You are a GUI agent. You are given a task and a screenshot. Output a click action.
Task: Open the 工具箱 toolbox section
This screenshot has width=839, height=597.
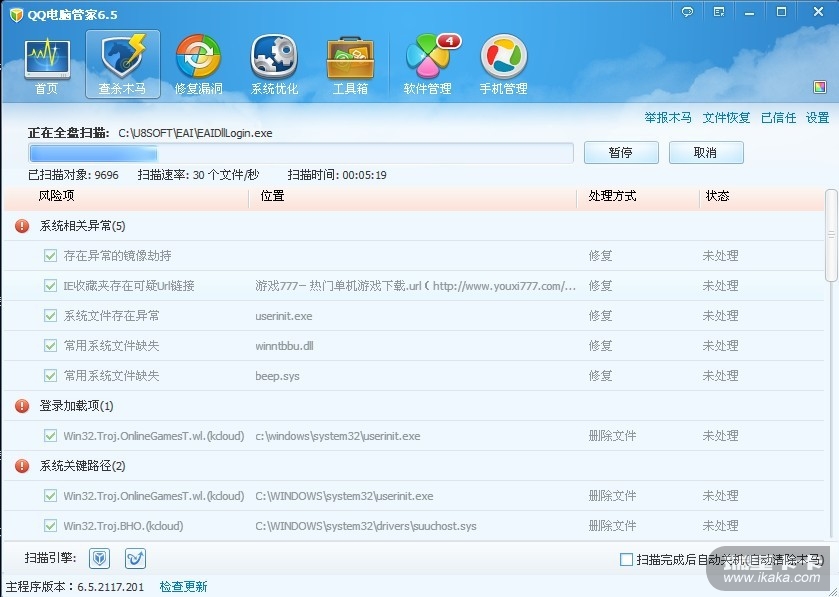click(x=350, y=65)
